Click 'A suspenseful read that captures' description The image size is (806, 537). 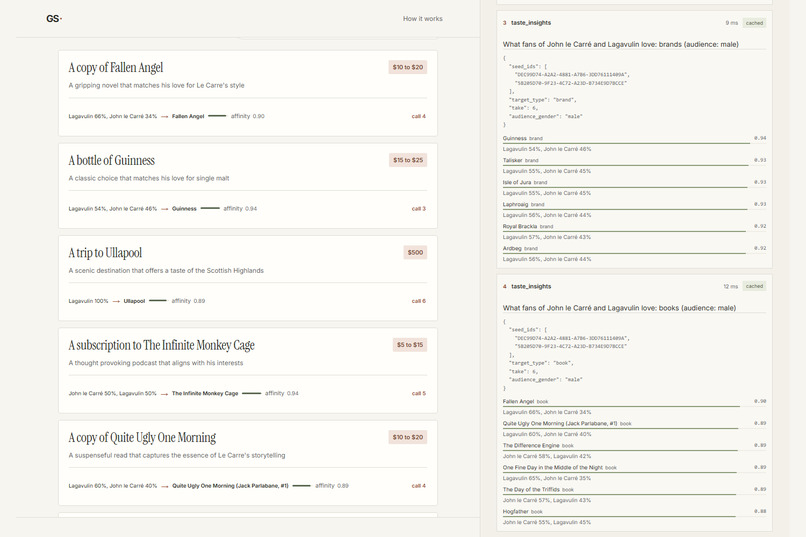[177, 455]
